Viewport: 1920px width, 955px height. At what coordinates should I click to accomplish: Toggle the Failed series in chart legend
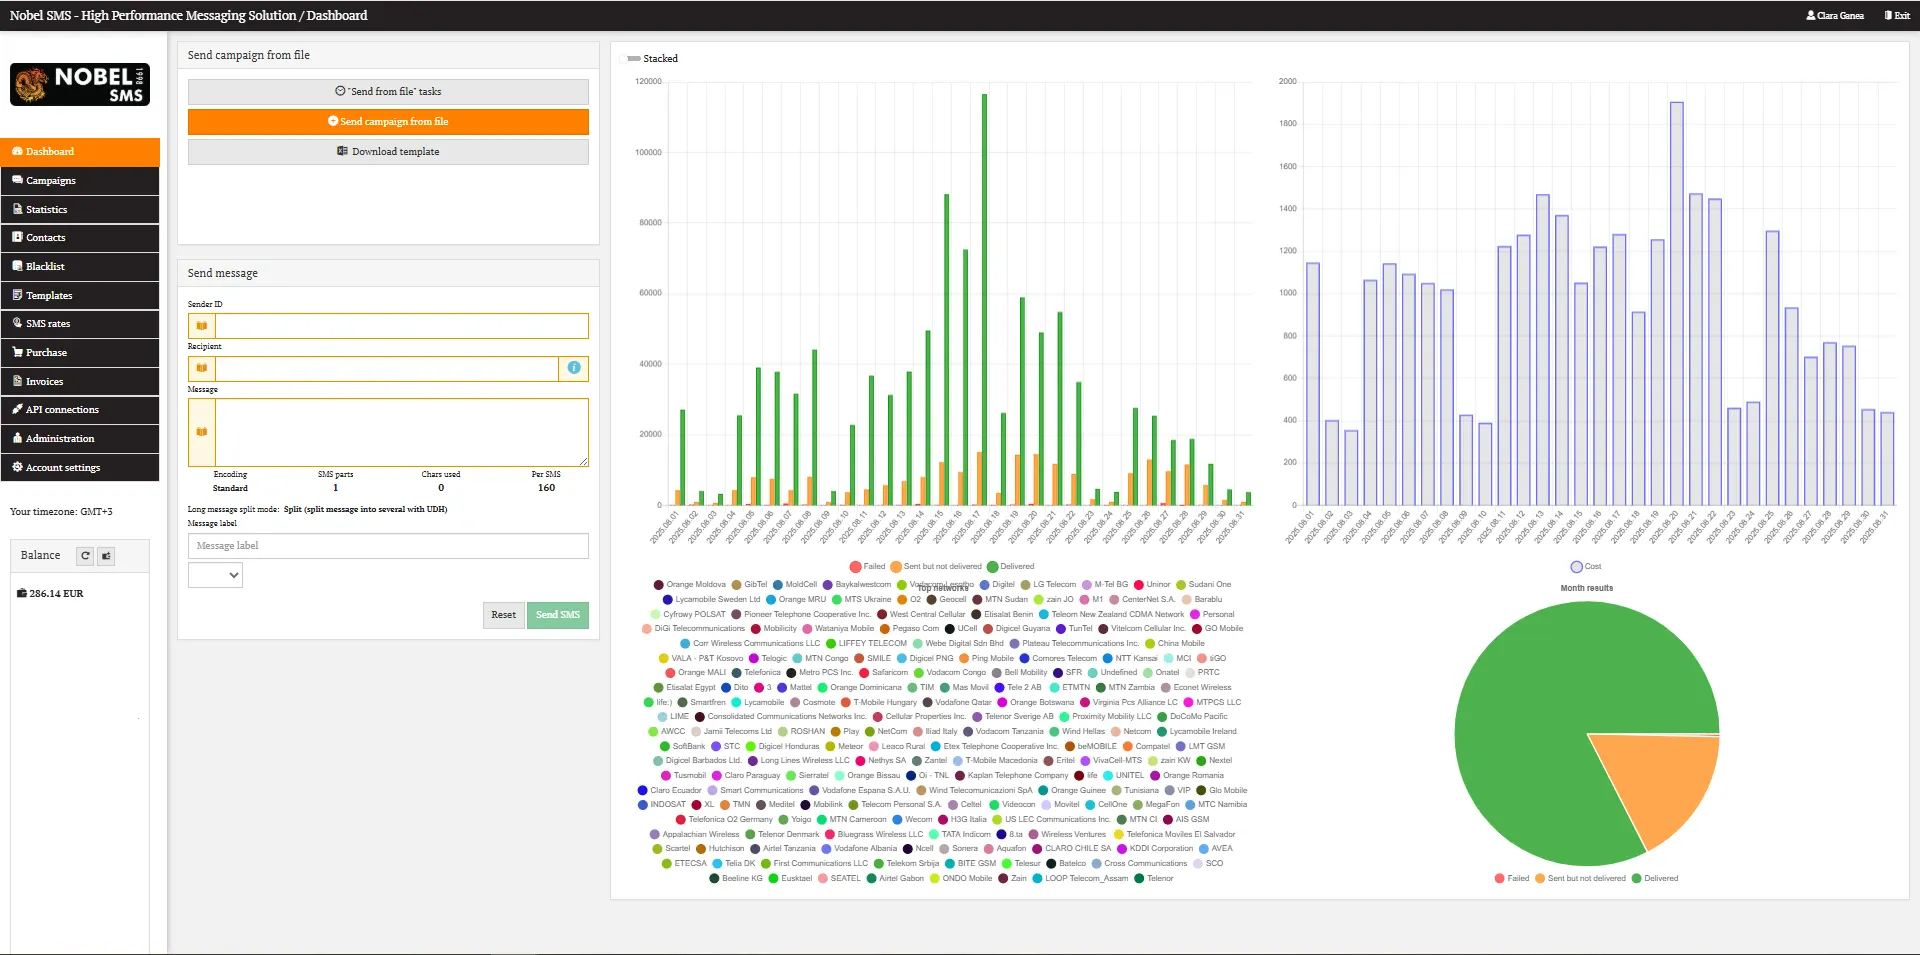pyautogui.click(x=868, y=566)
